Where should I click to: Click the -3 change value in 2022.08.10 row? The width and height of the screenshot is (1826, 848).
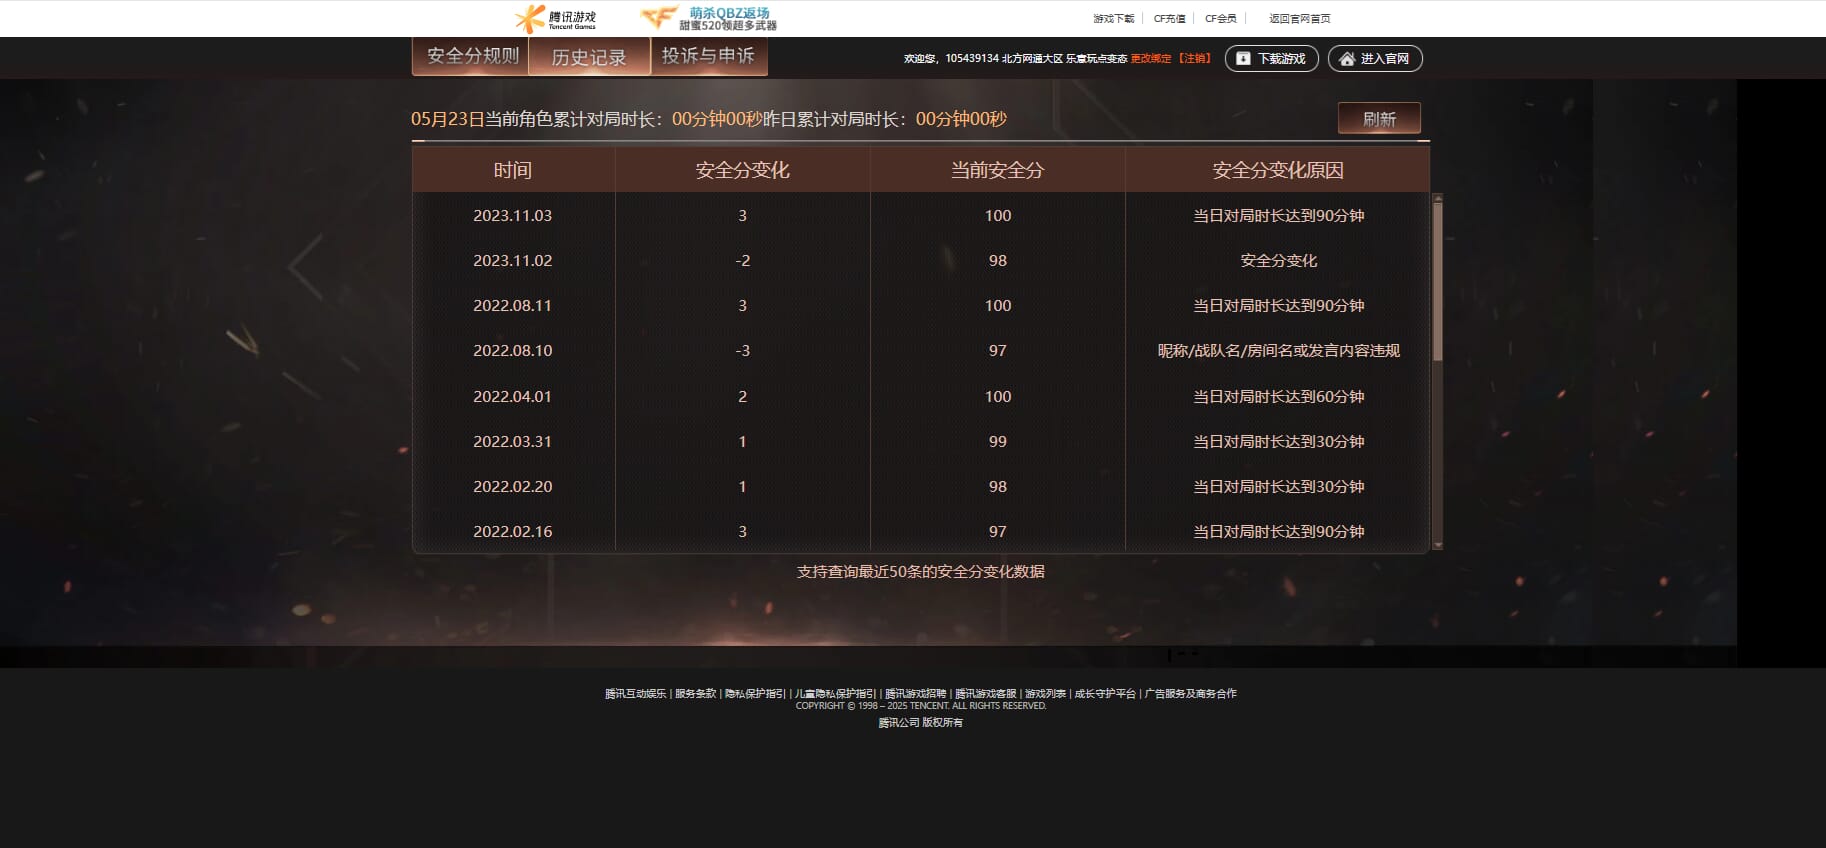point(742,351)
